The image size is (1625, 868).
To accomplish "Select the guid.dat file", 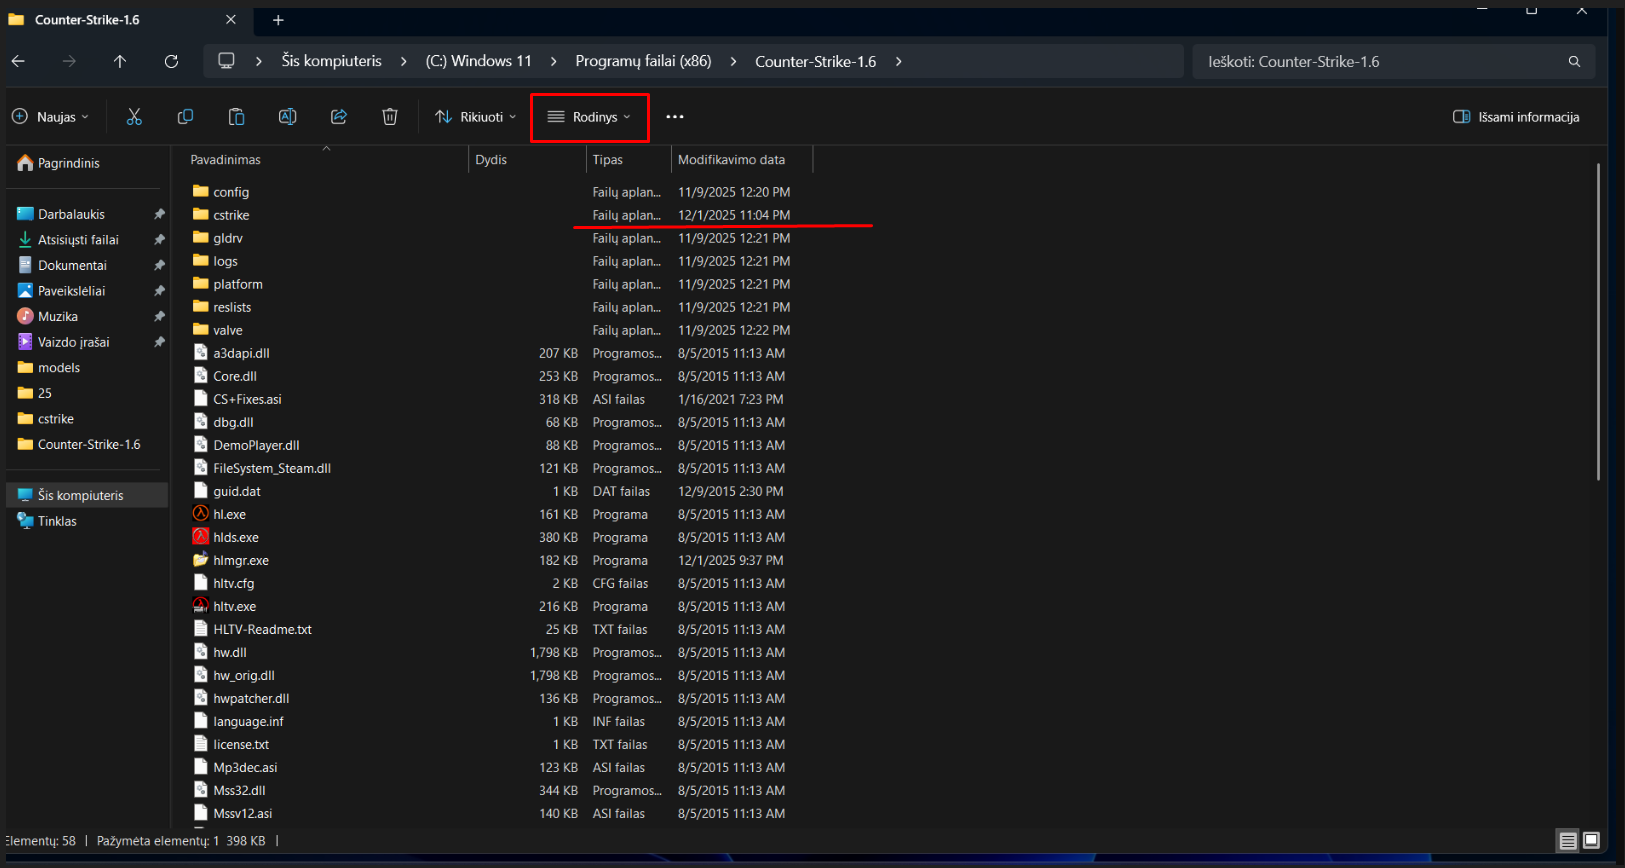I will 237,491.
